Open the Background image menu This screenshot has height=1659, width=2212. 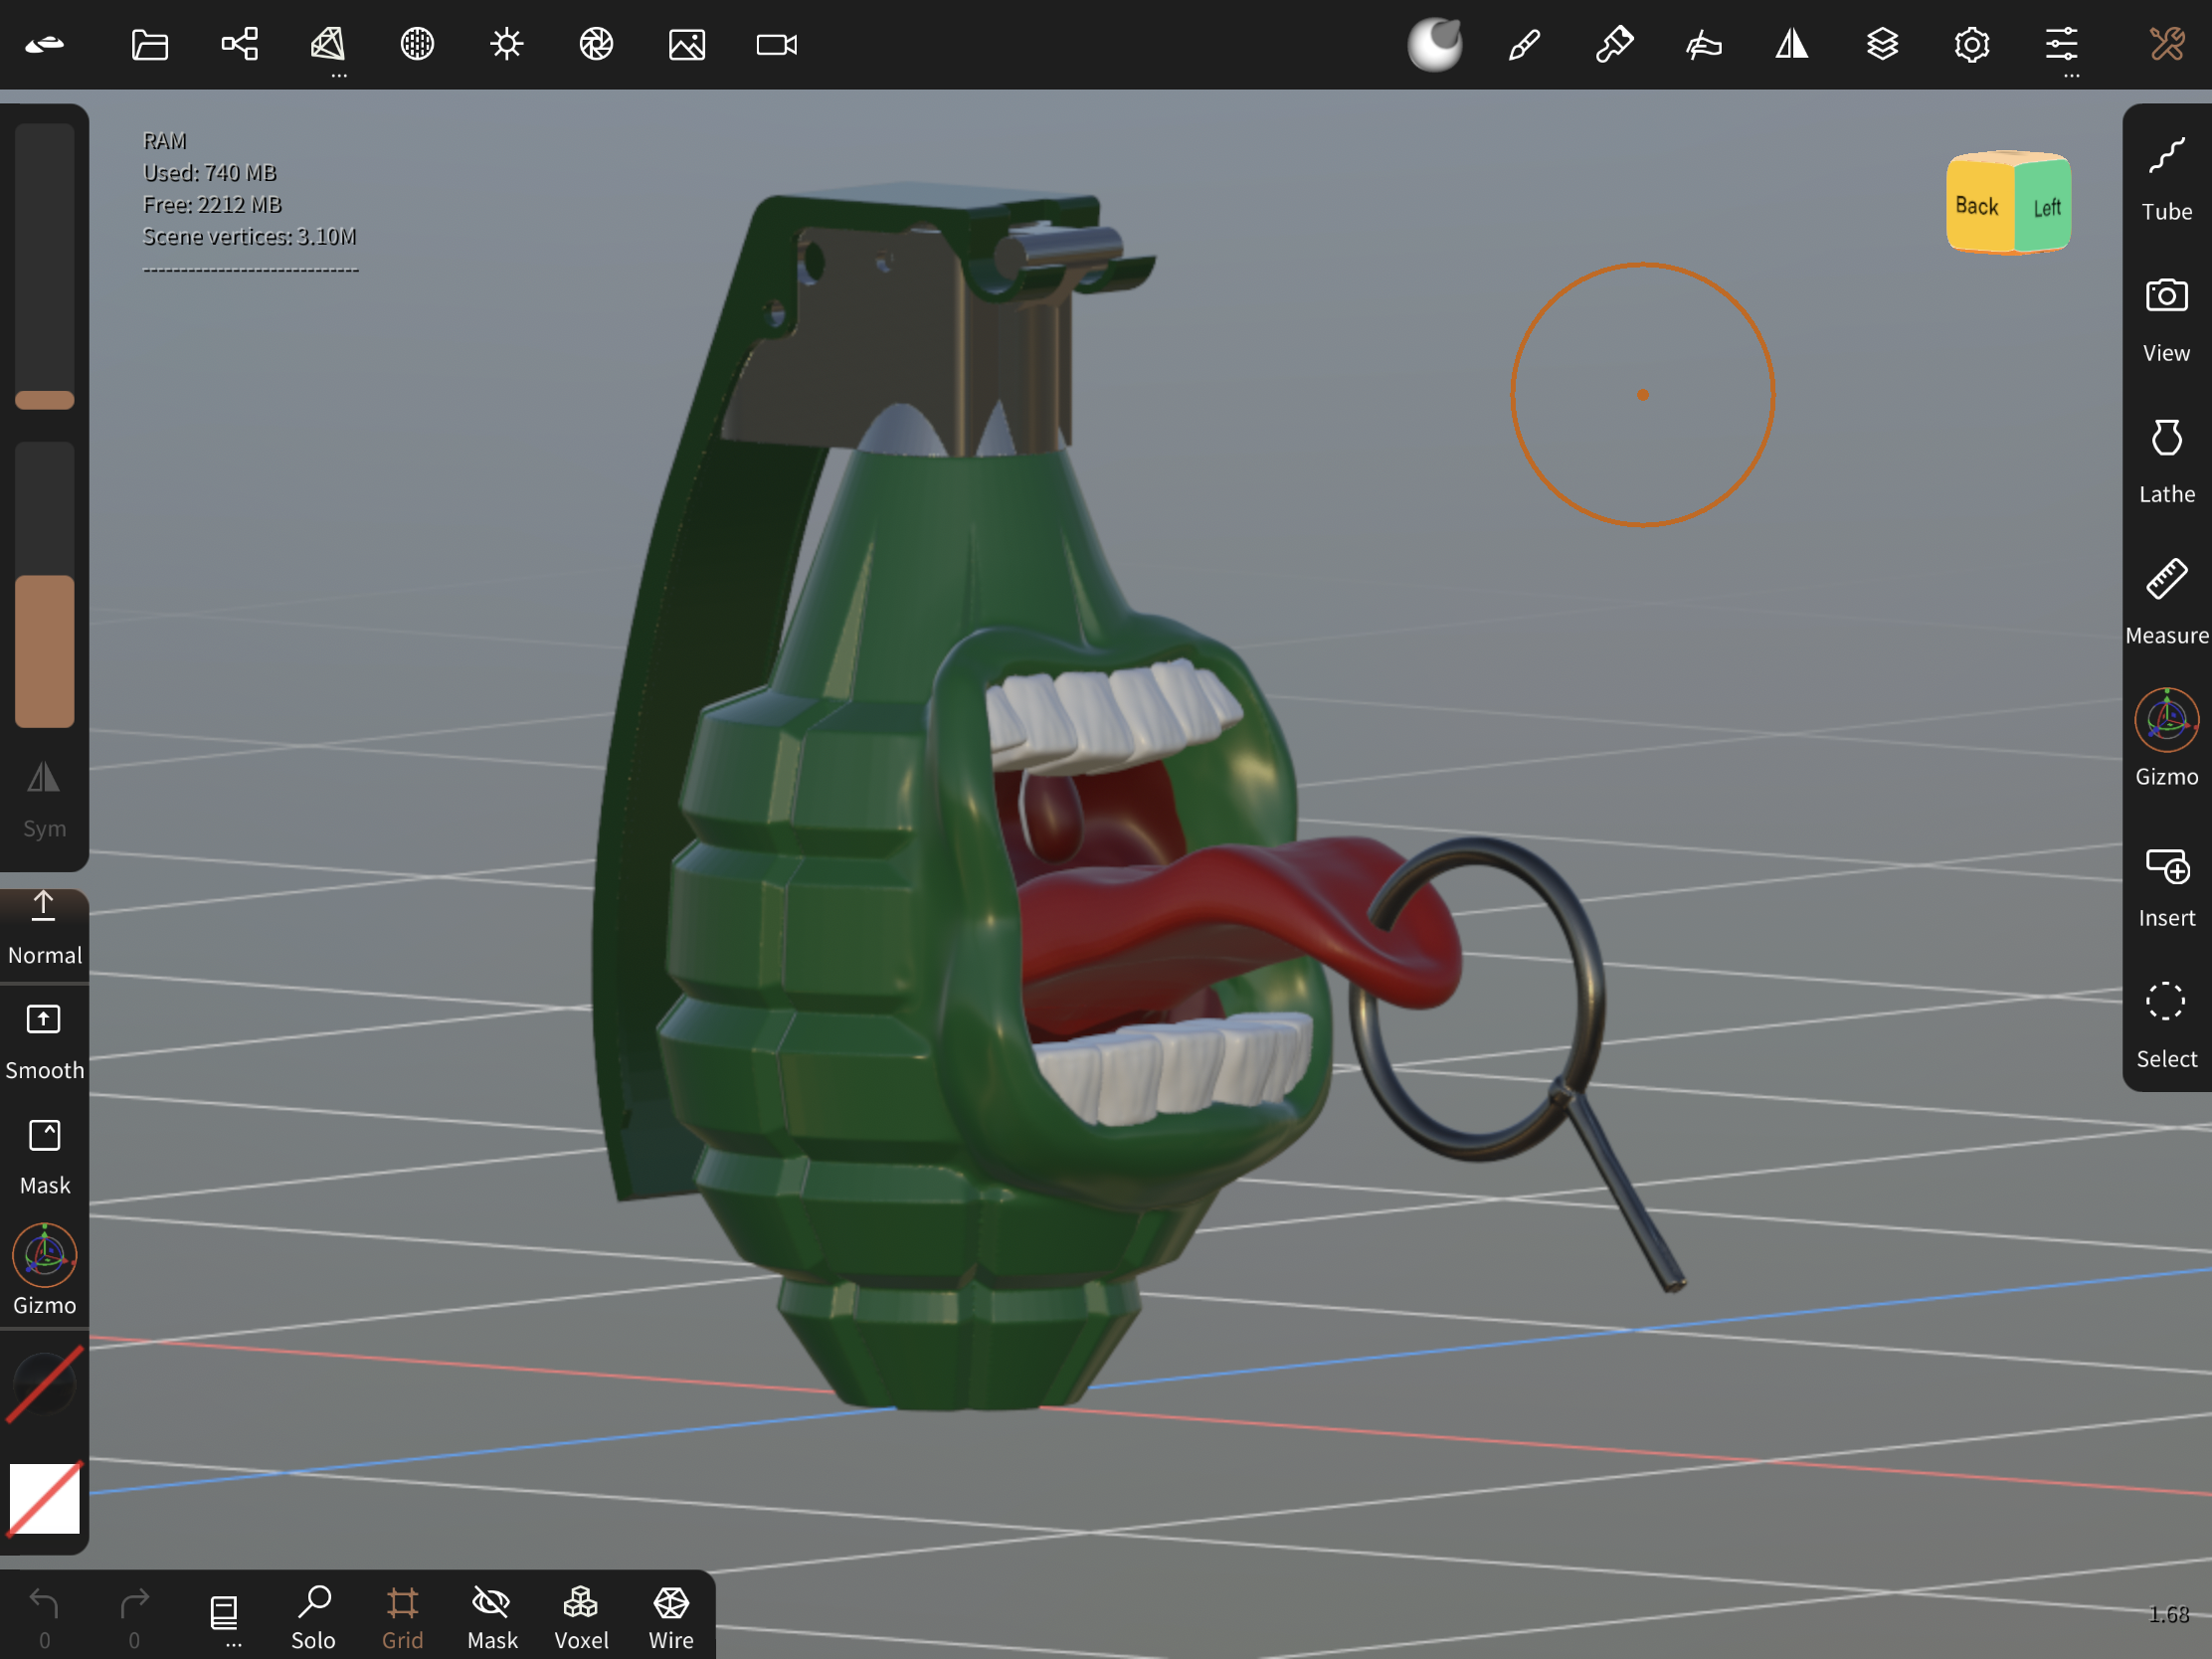686,44
